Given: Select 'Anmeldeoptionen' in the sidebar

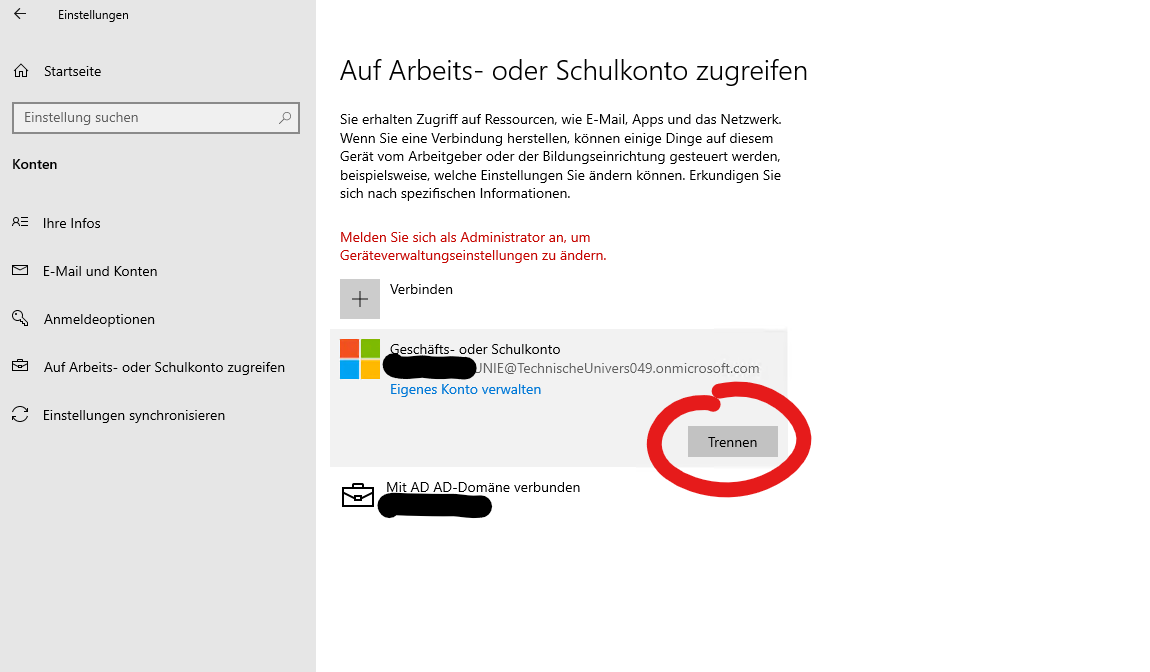Looking at the screenshot, I should [x=99, y=319].
